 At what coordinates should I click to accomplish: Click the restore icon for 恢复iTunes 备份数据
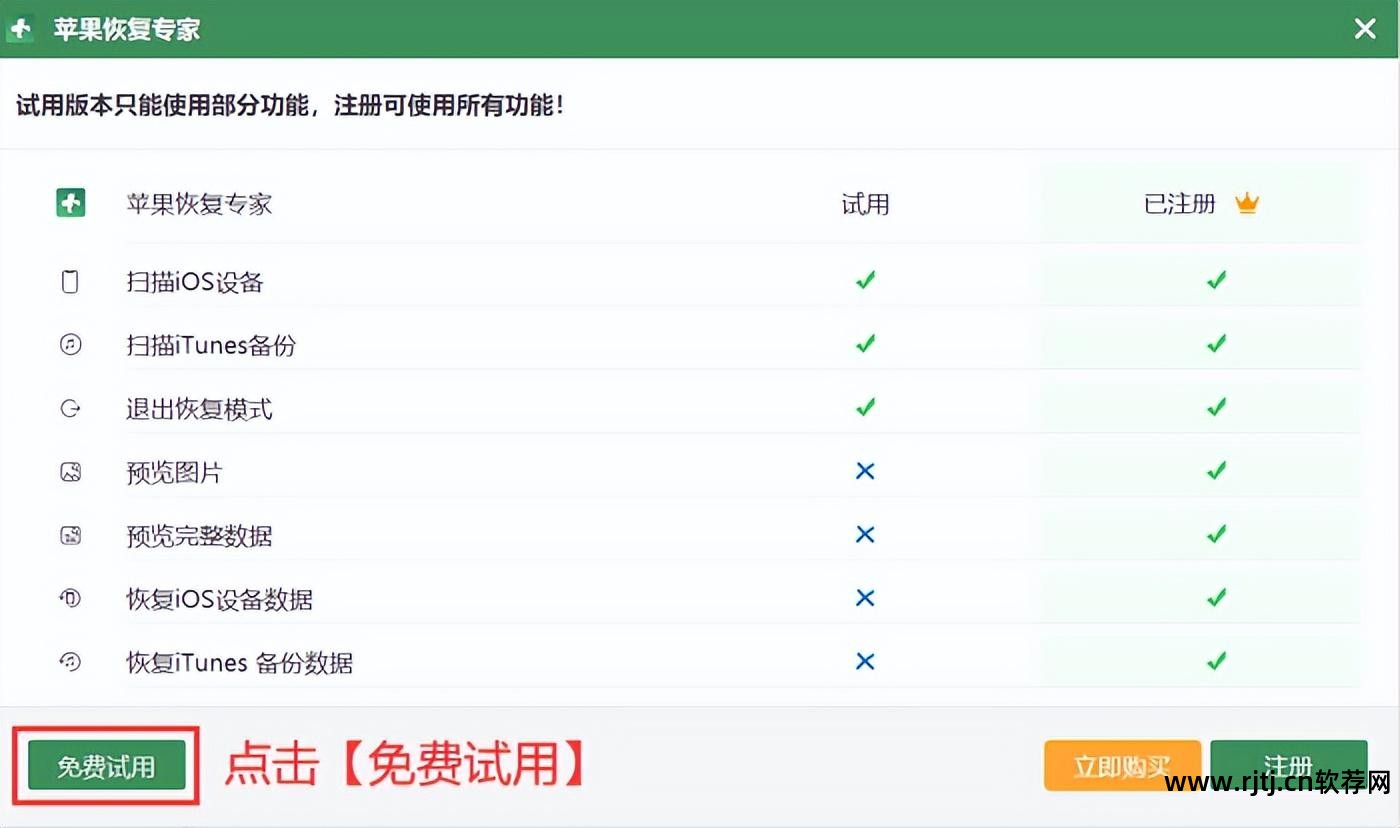(x=70, y=662)
